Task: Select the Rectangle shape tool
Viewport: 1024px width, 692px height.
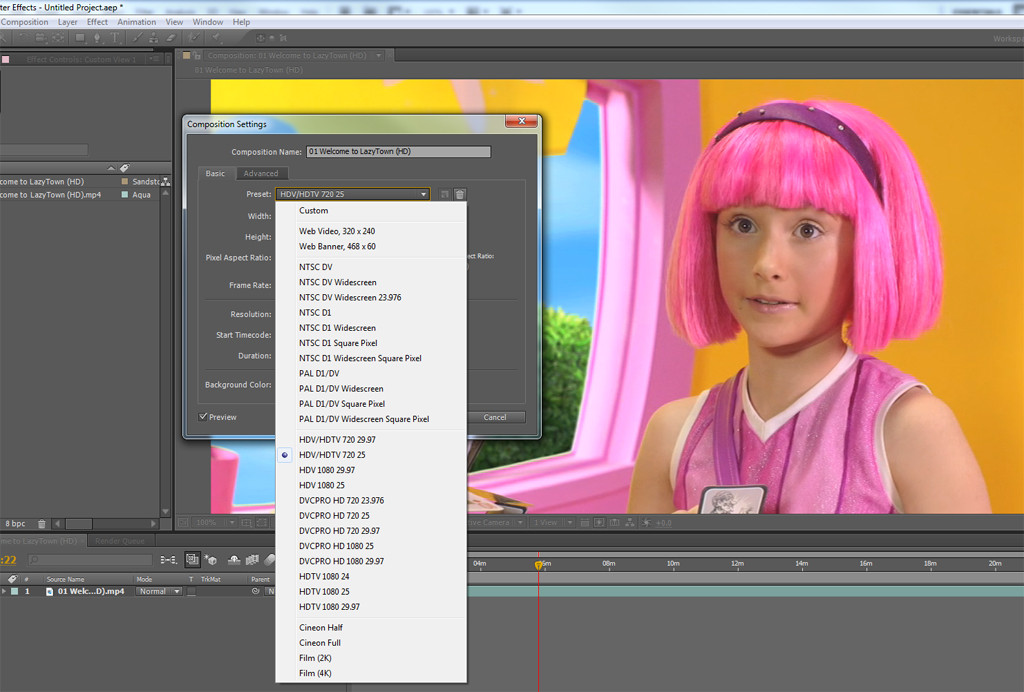Action: pos(80,38)
